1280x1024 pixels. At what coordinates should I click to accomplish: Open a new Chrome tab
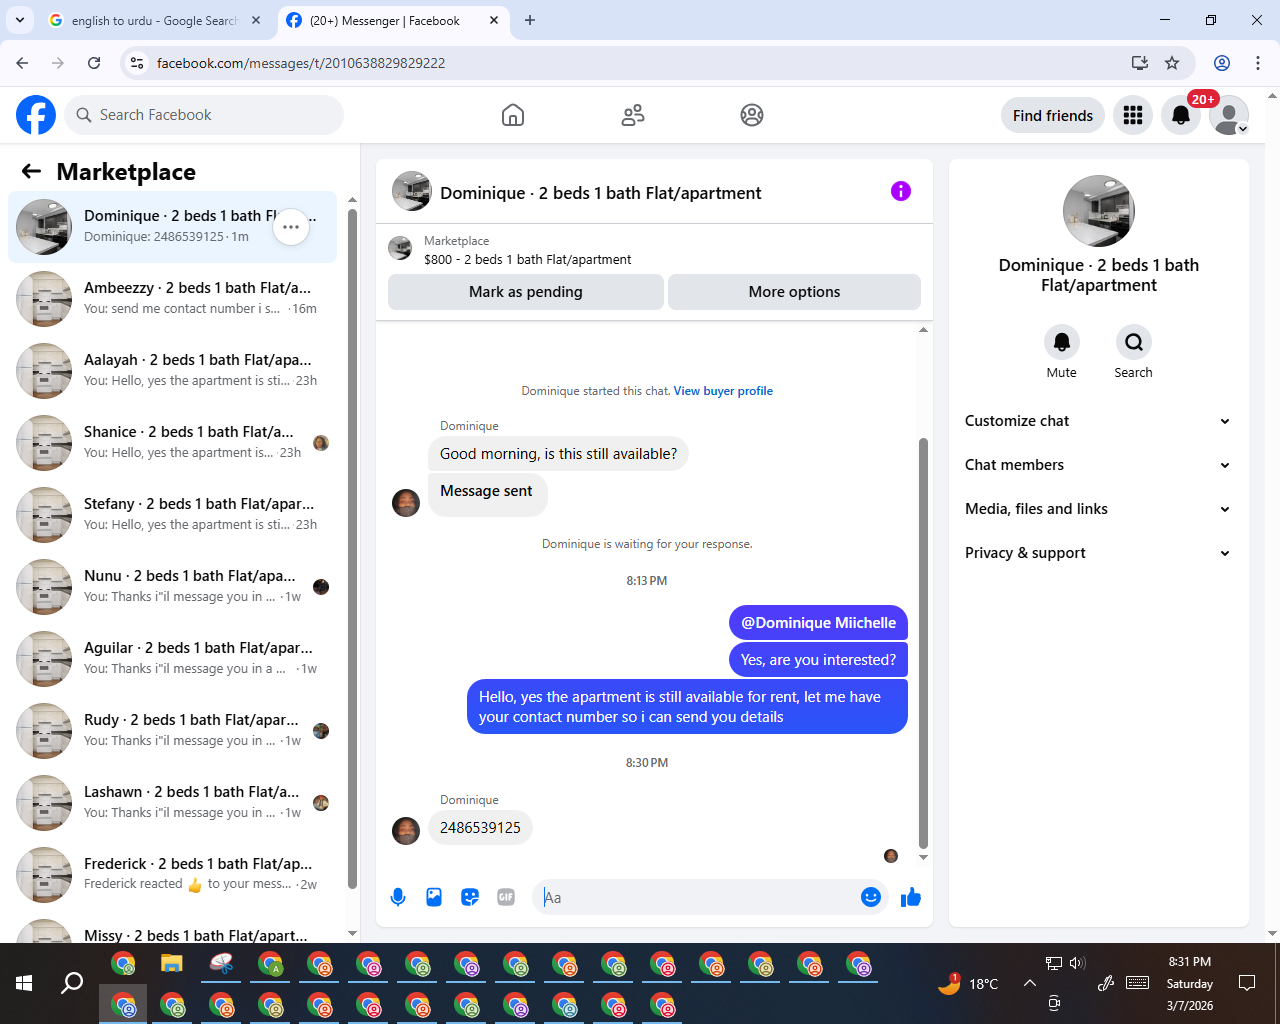[x=530, y=20]
